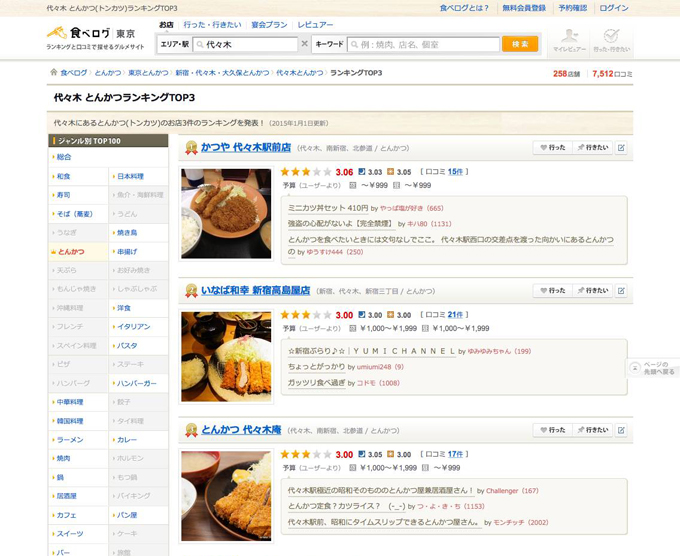Open the 行った・行きたい header icon
This screenshot has height=556, width=680.
click(x=611, y=39)
